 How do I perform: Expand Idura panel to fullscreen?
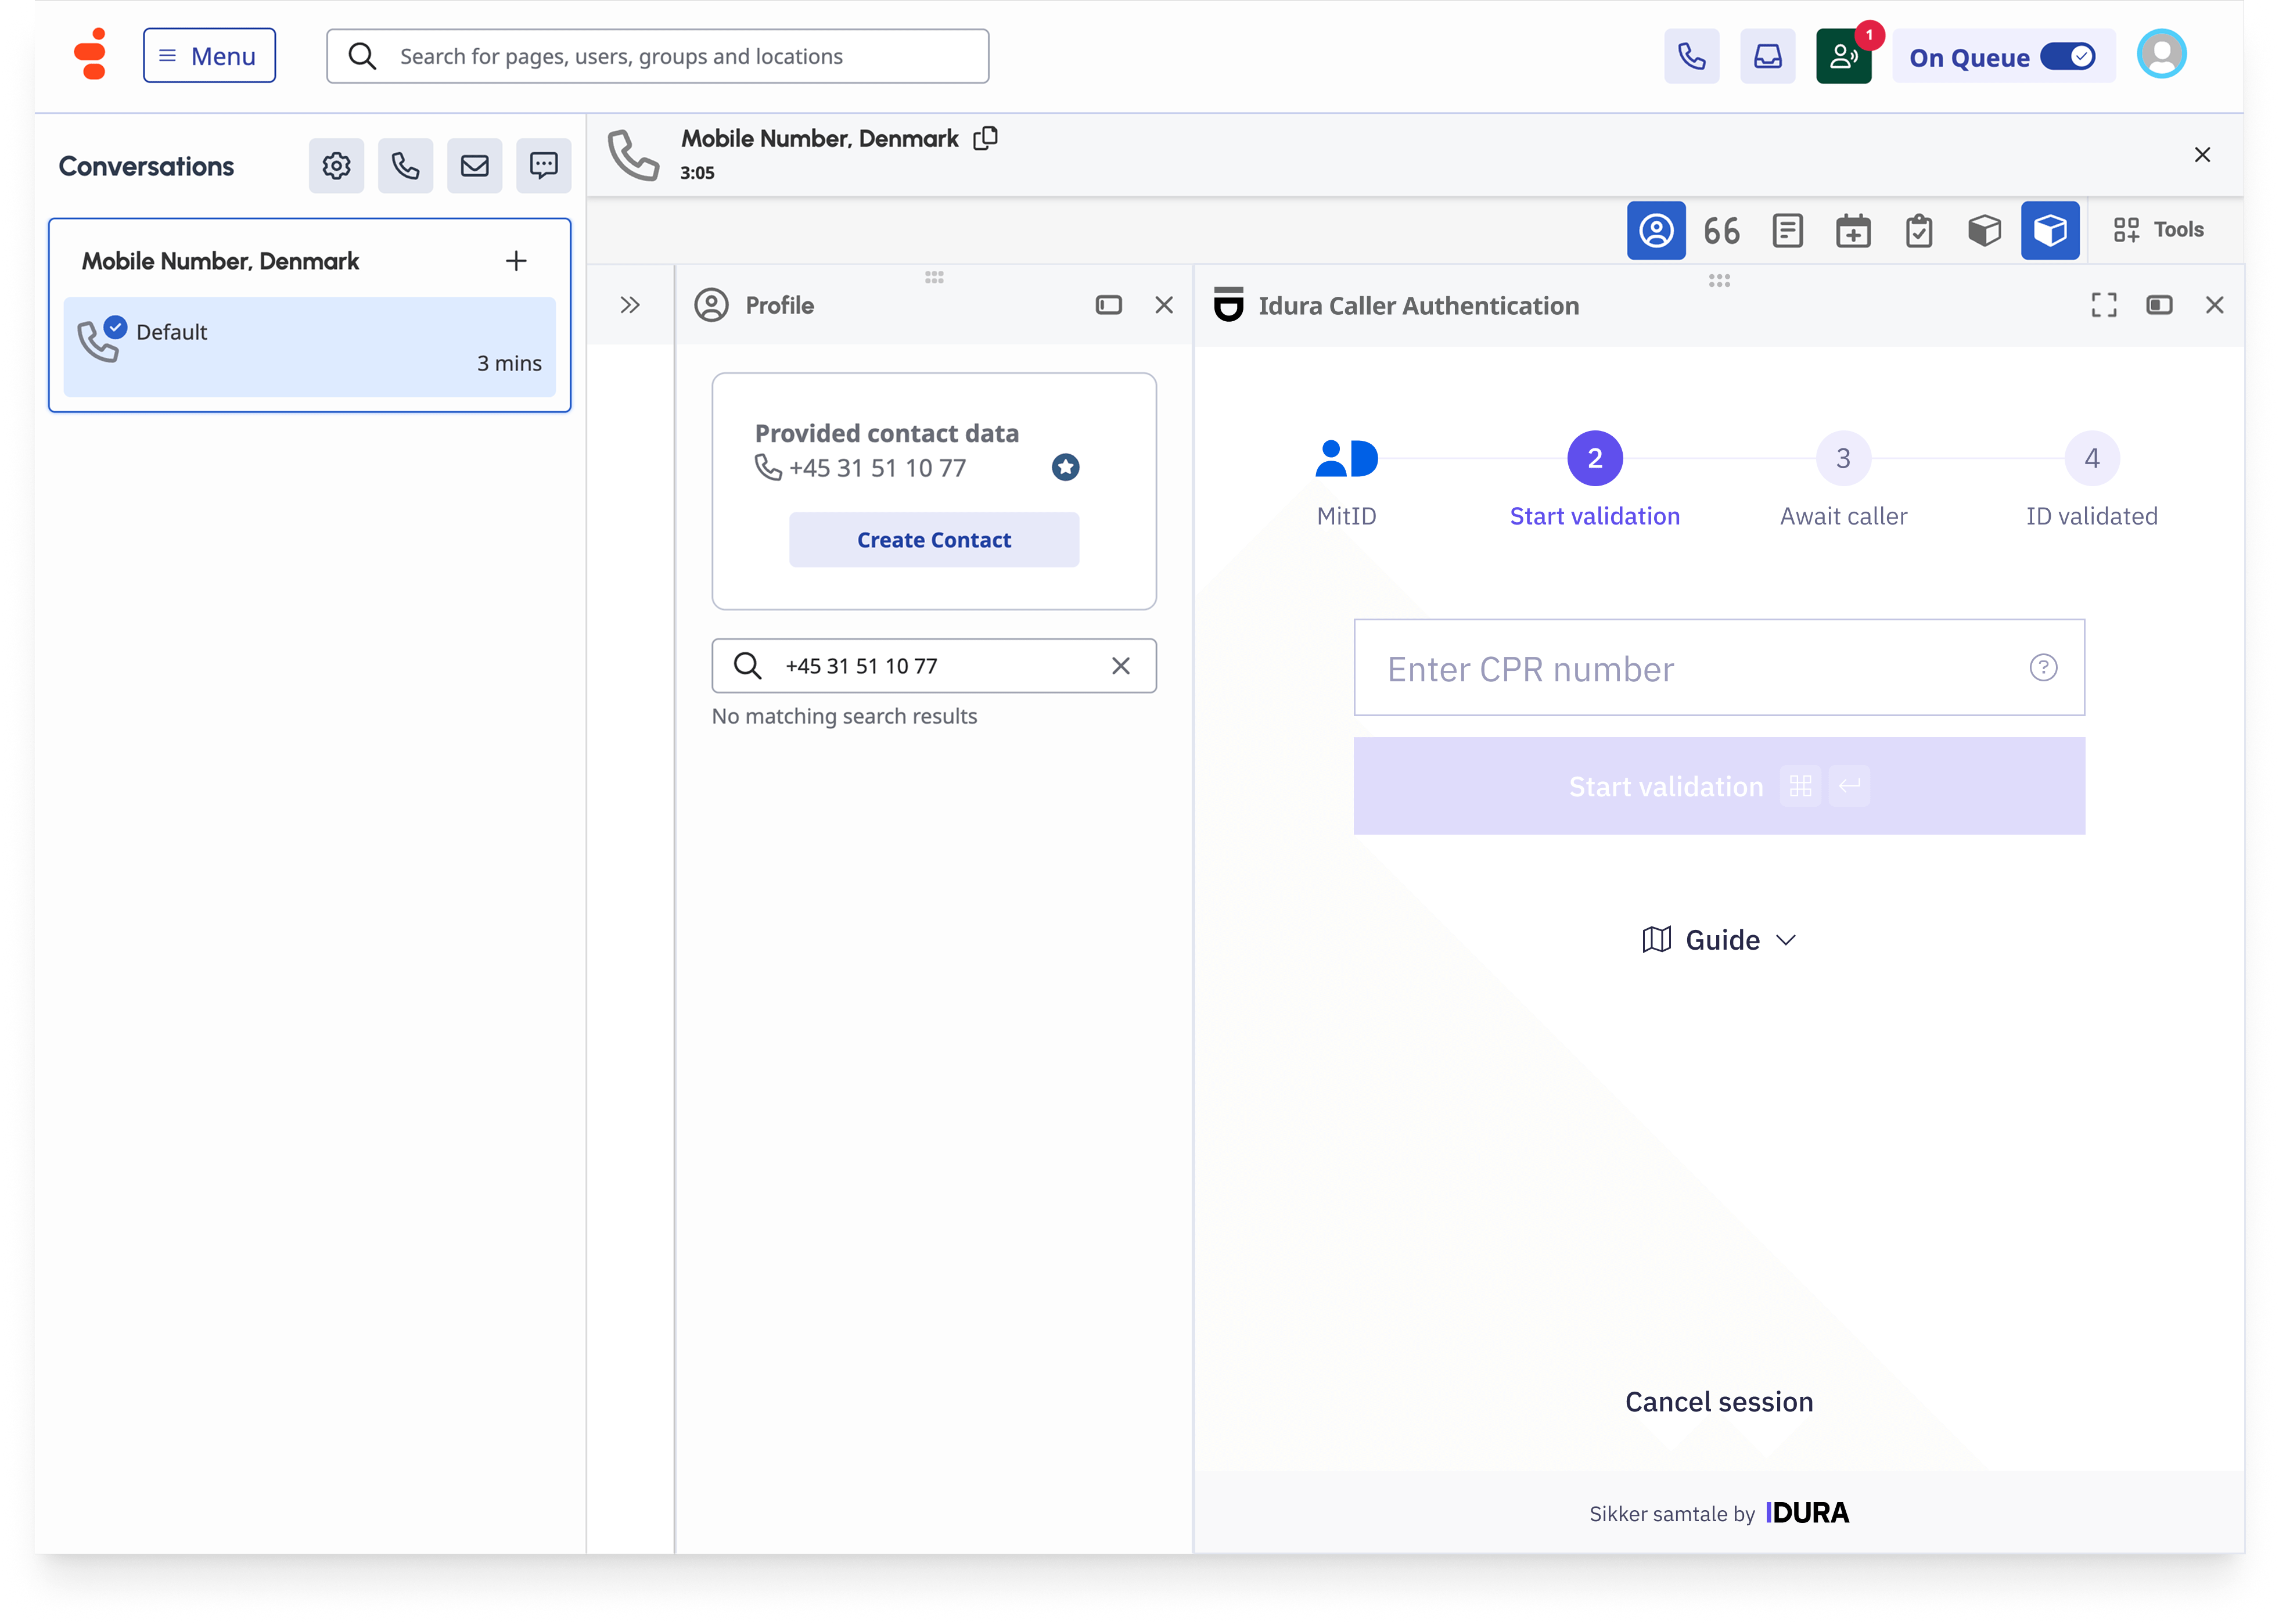coord(2104,305)
